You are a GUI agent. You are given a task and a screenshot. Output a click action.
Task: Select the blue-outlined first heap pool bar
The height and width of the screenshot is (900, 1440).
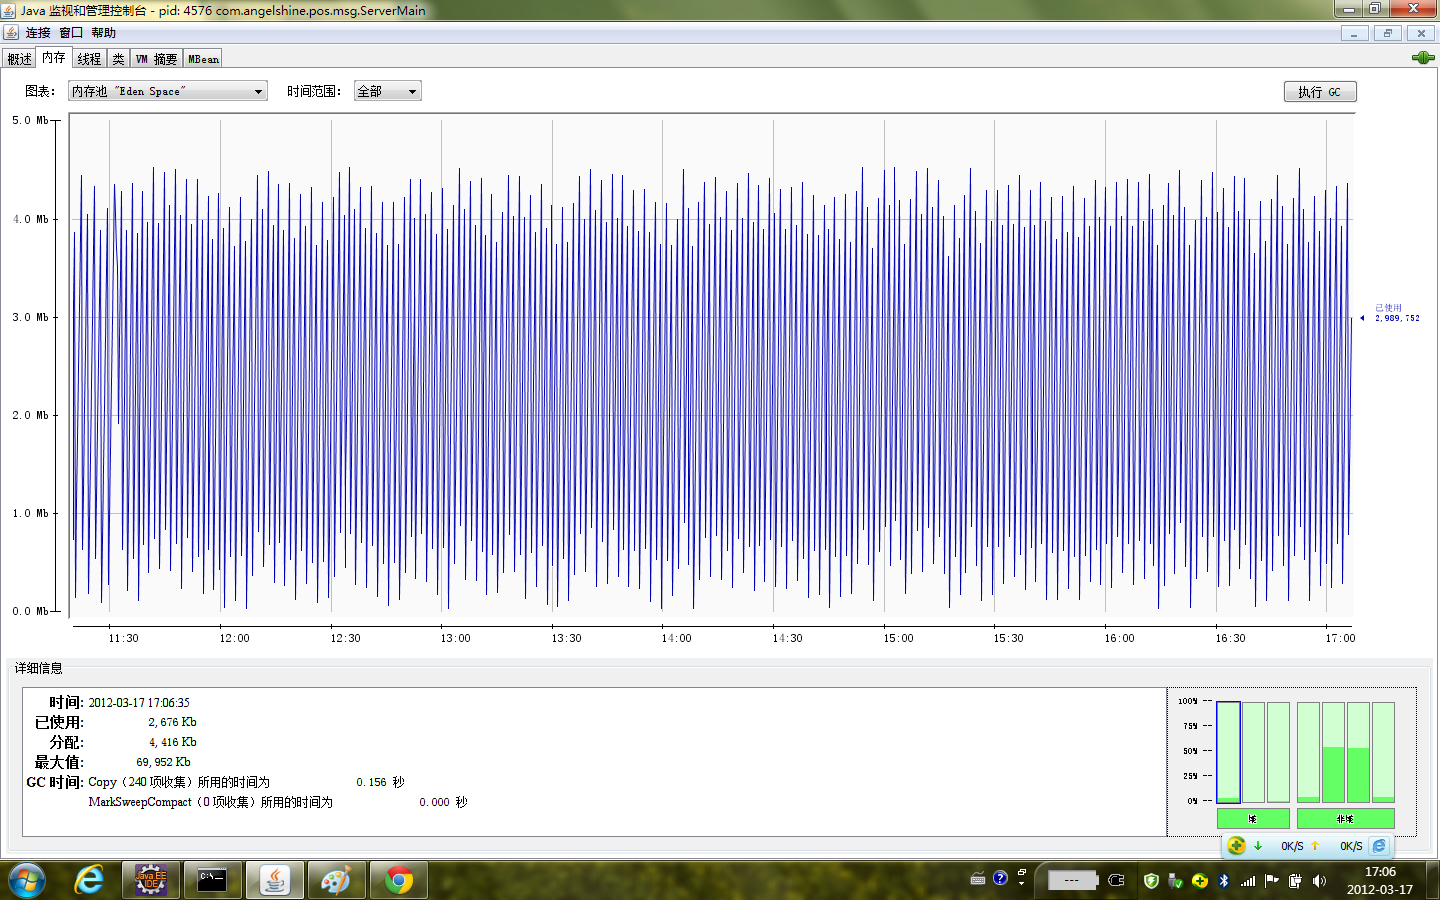pyautogui.click(x=1229, y=752)
